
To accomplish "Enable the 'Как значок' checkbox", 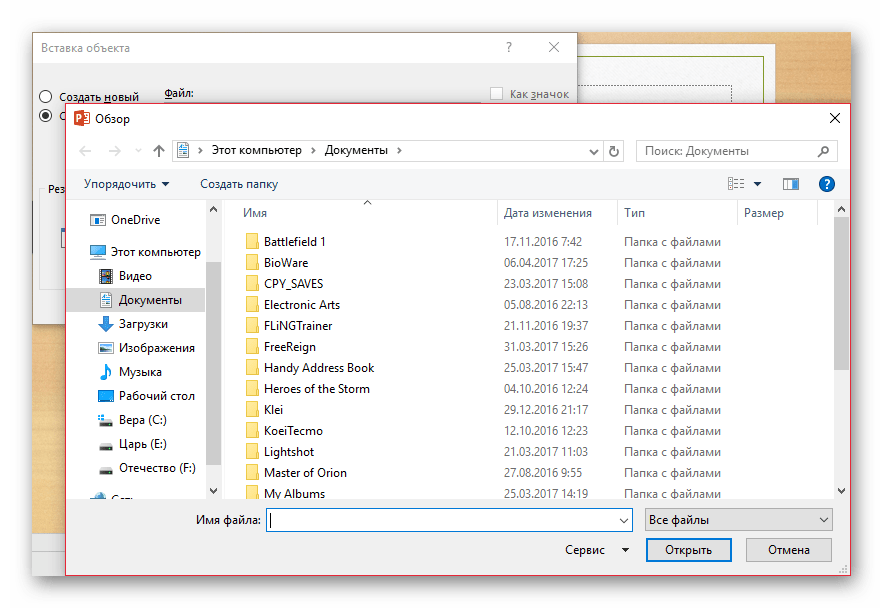I will (x=497, y=94).
